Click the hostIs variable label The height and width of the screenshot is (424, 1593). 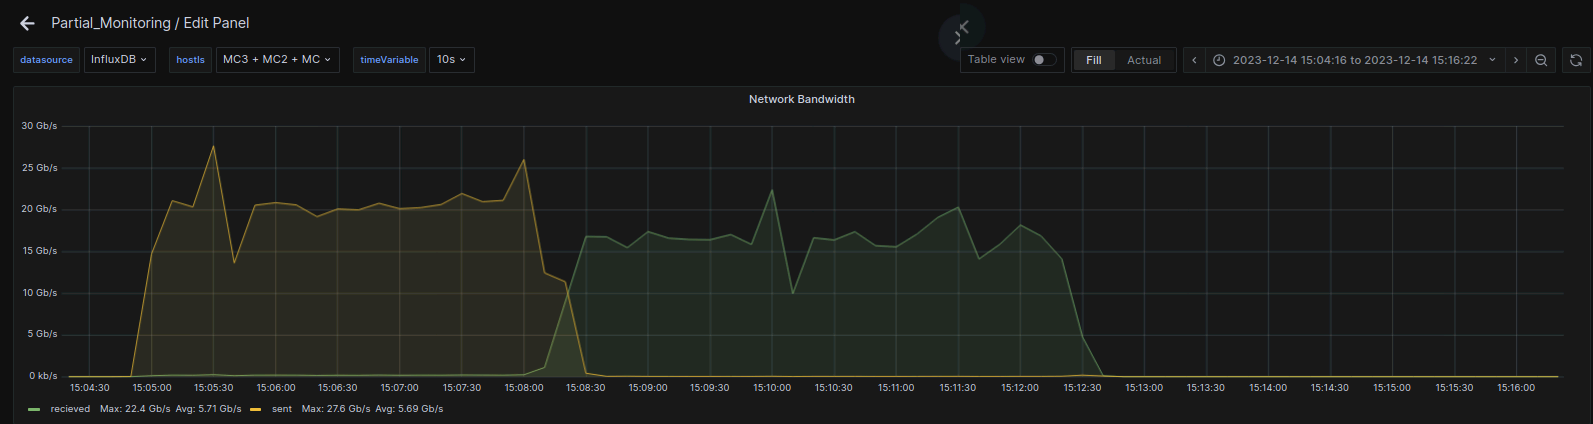click(190, 60)
